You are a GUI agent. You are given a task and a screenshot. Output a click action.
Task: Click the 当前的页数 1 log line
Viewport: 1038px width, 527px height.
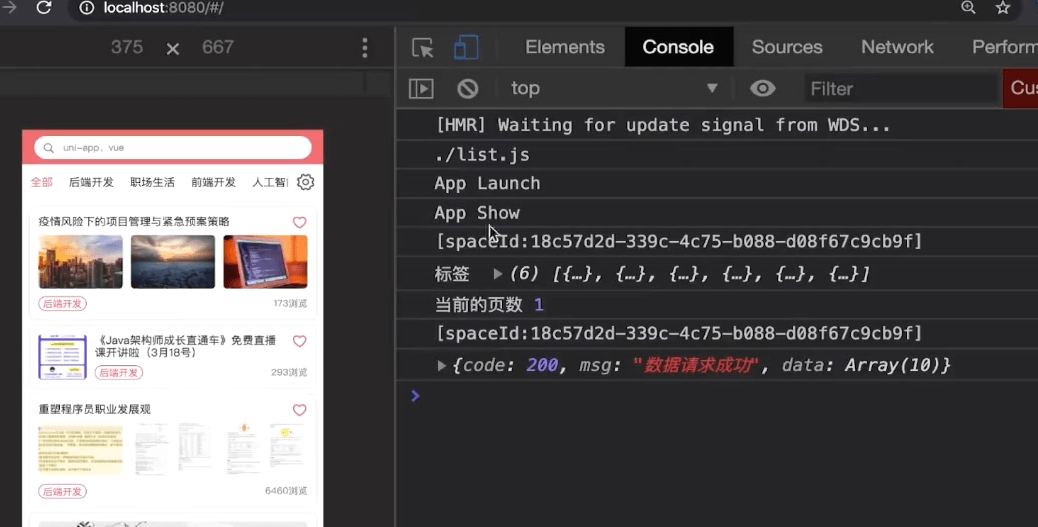click(x=489, y=305)
